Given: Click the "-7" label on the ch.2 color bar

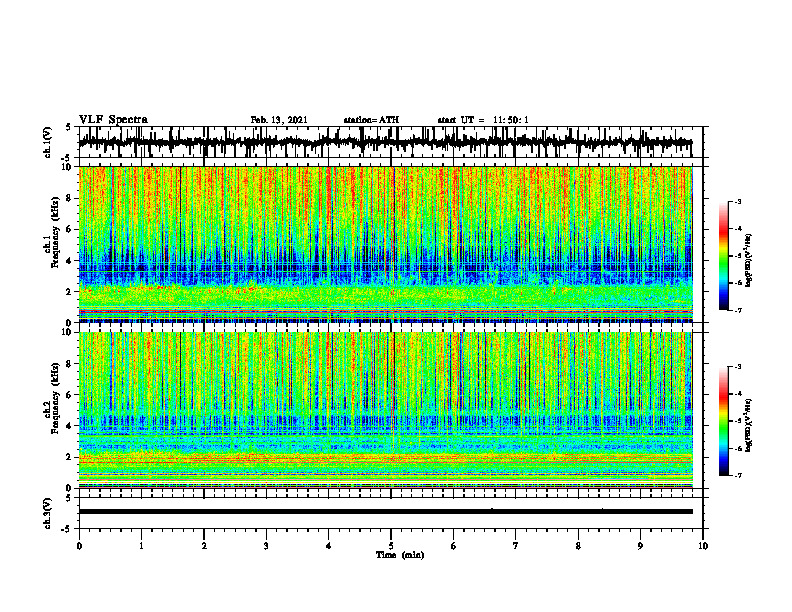Looking at the screenshot, I should tap(738, 475).
